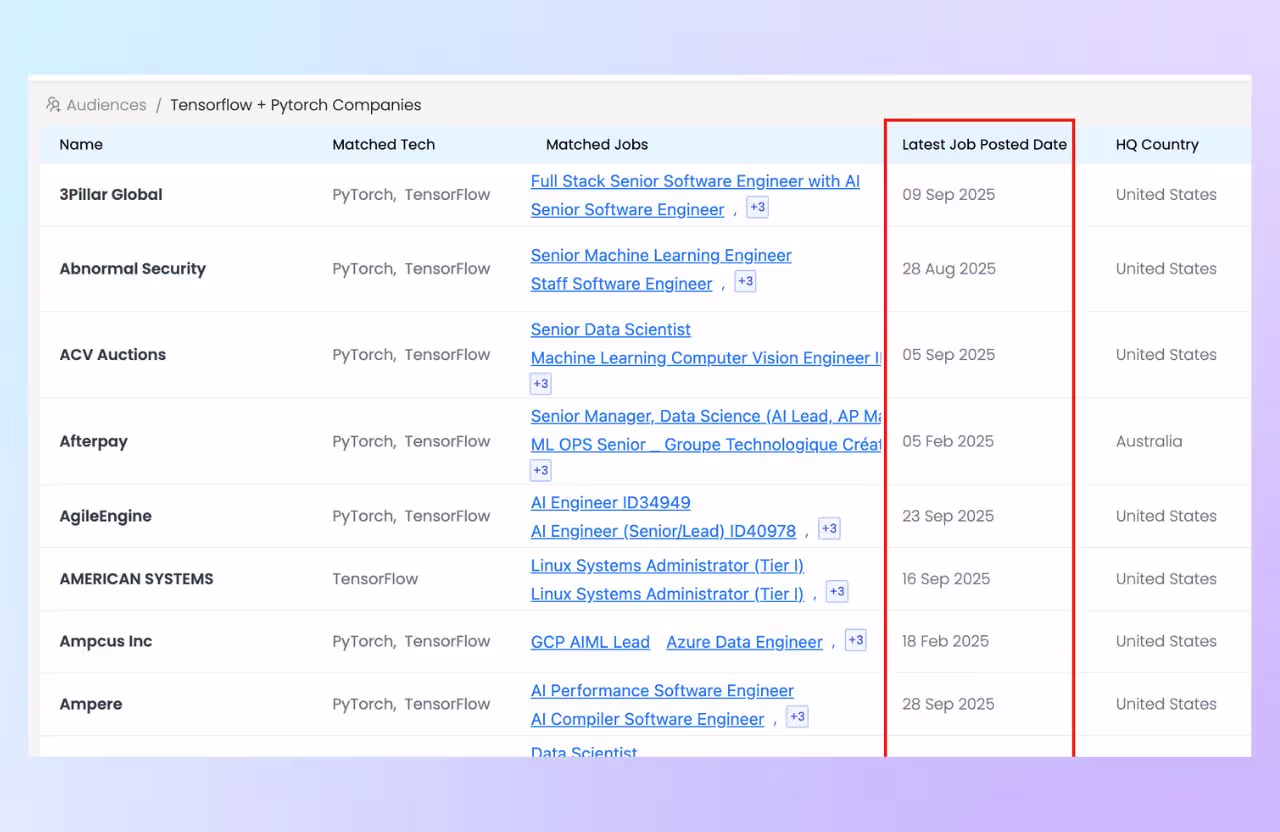Click the 09 Sep 2025 date cell
This screenshot has height=832, width=1280.
[948, 195]
